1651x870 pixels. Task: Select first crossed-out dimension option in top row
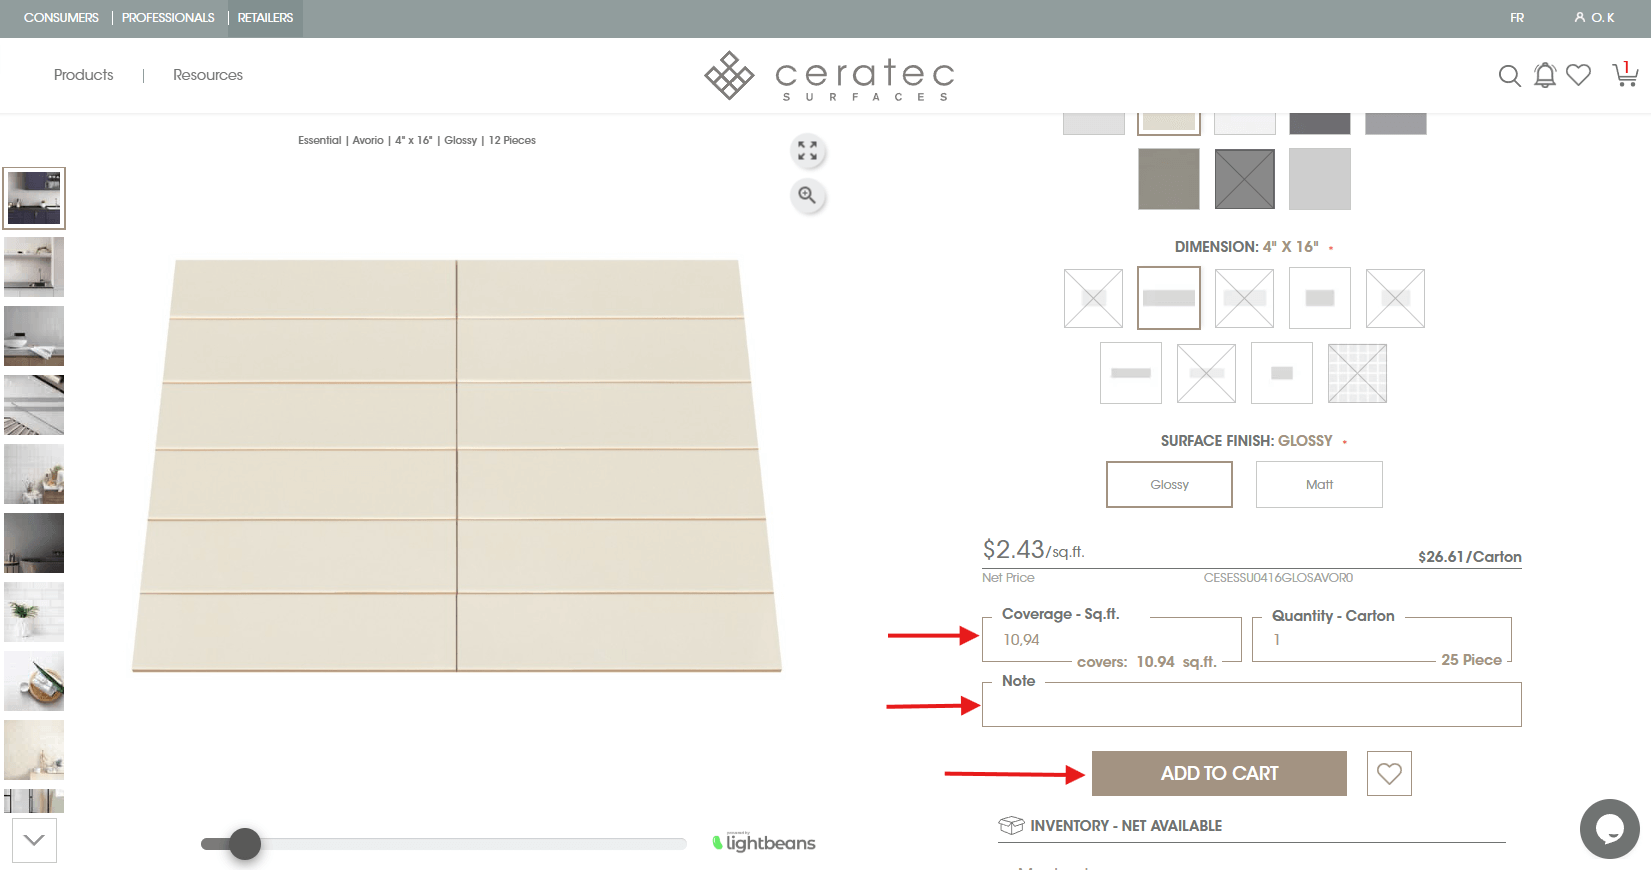click(1094, 298)
